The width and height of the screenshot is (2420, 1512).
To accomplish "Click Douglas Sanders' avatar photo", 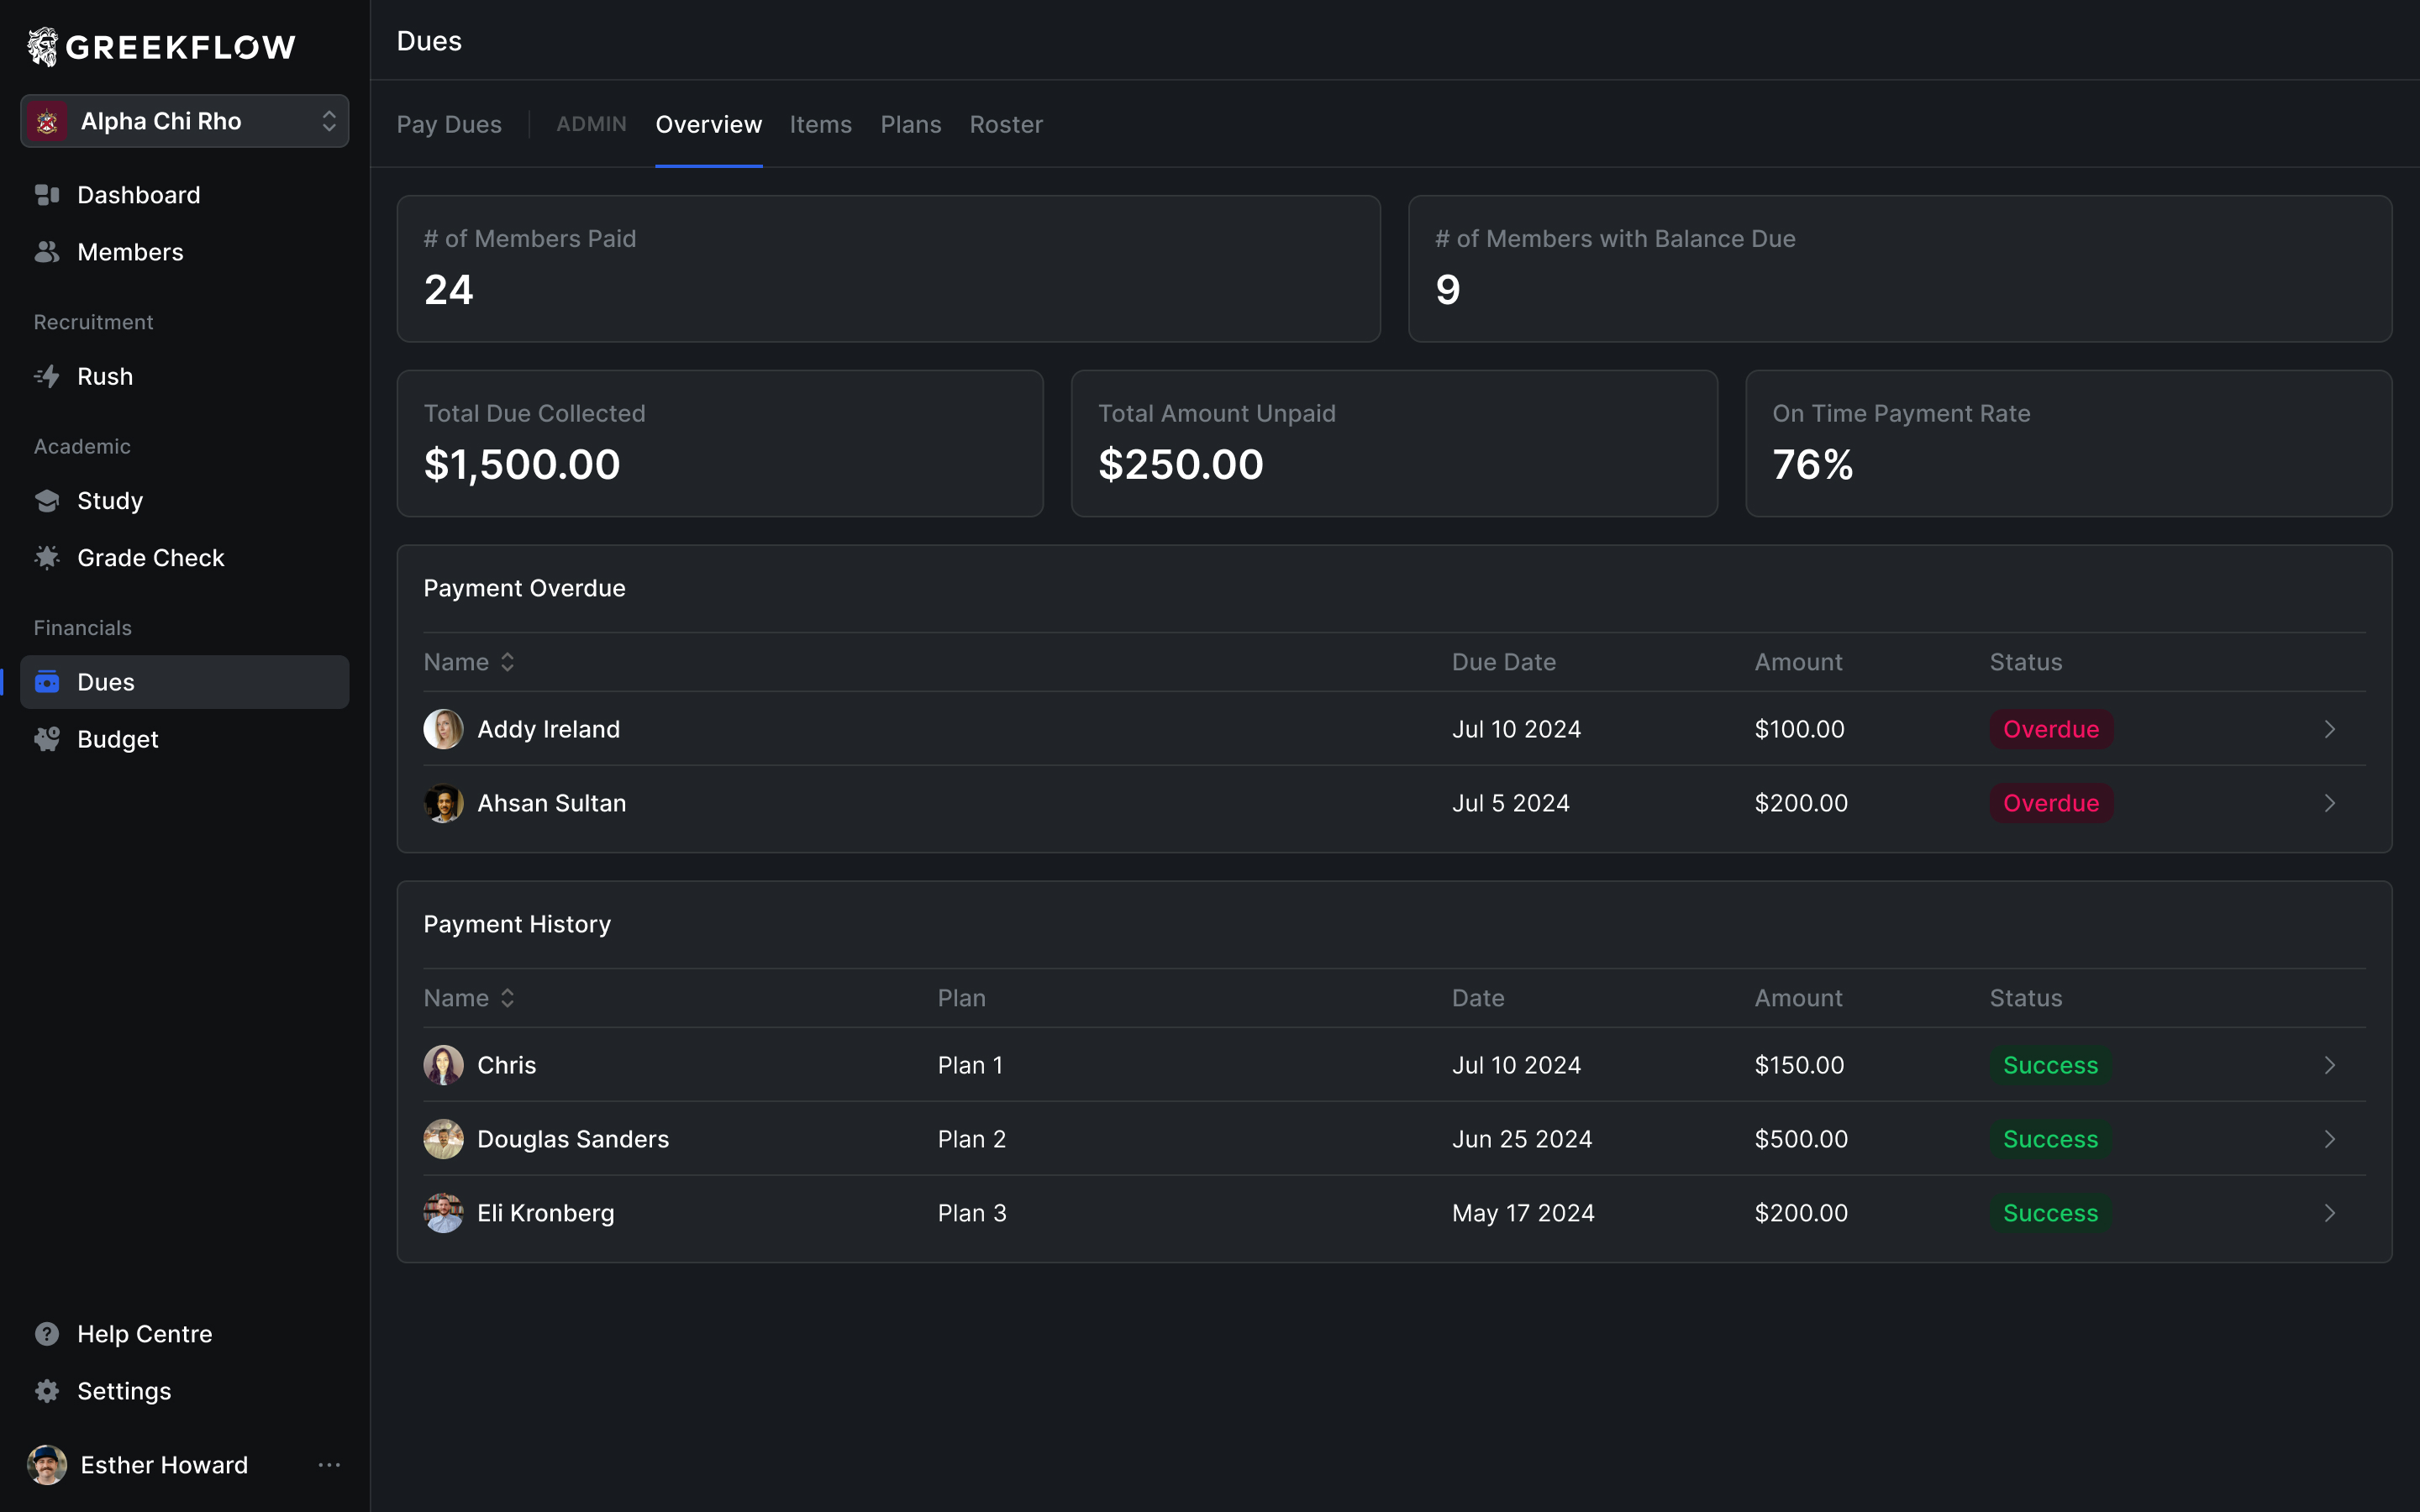I will point(443,1139).
